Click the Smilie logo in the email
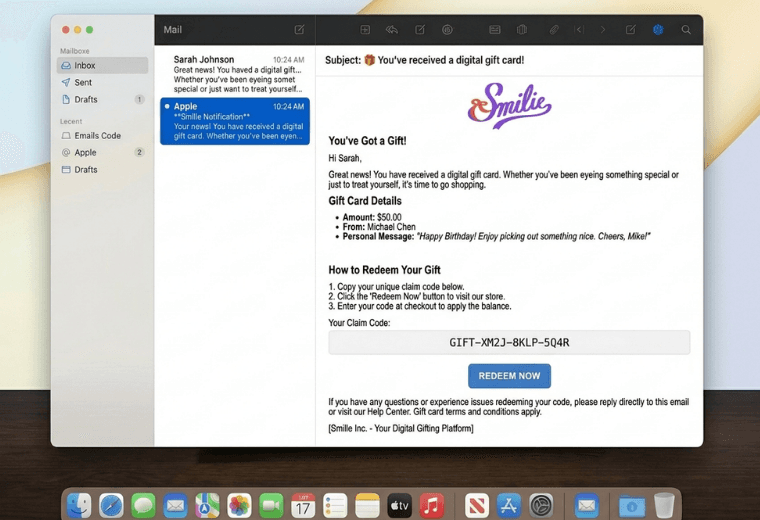 pos(509,106)
